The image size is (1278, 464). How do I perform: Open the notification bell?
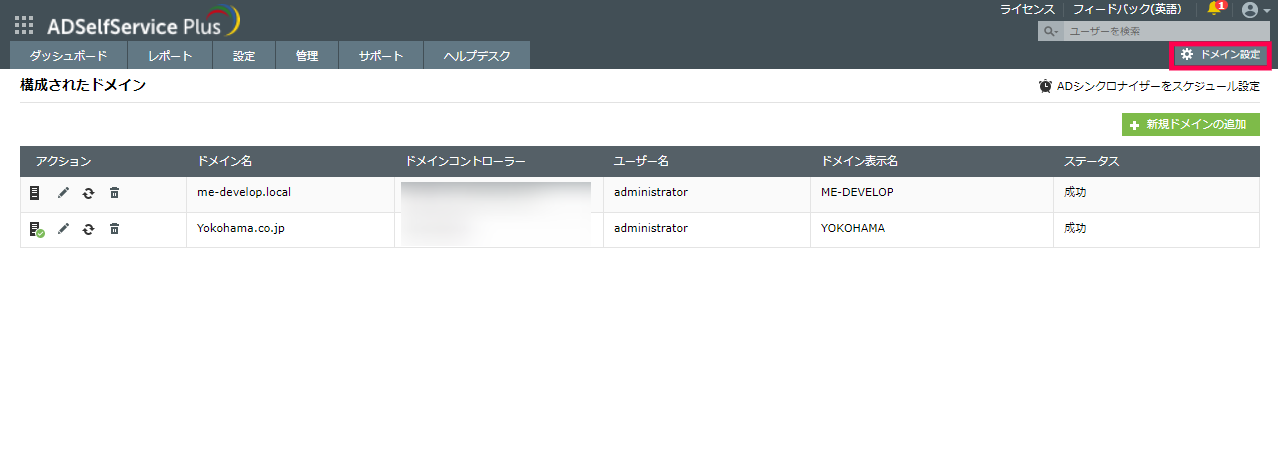tap(1215, 9)
